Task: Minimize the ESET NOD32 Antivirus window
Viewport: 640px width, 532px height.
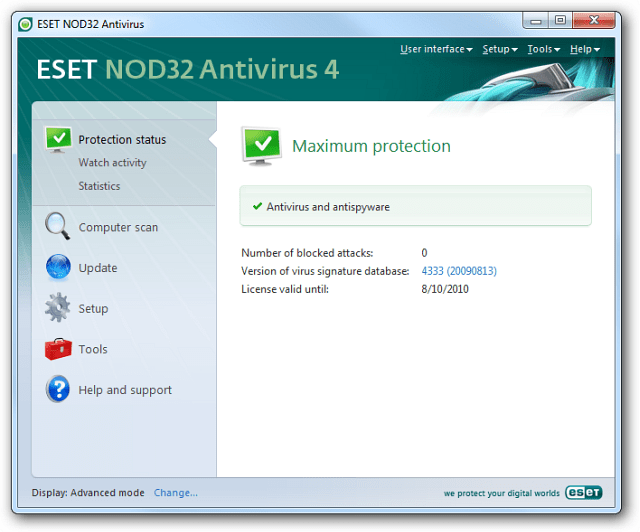Action: tap(536, 20)
